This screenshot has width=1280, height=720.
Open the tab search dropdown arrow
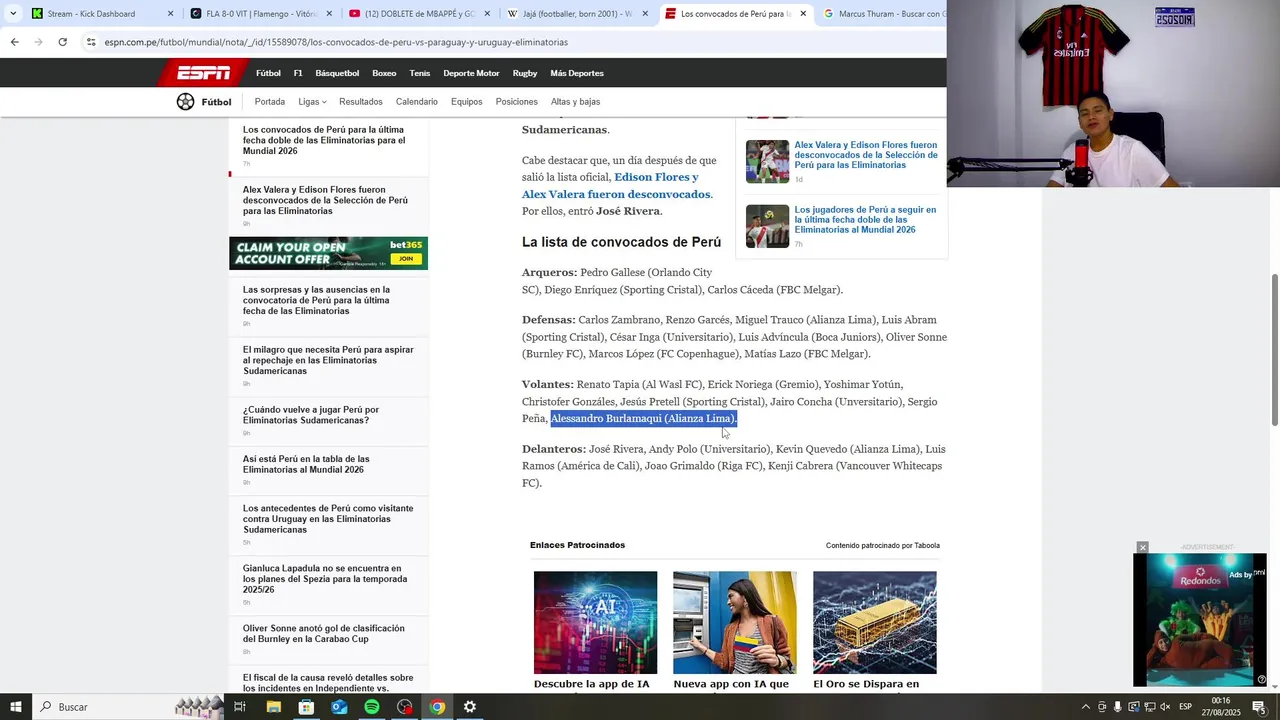[13, 14]
